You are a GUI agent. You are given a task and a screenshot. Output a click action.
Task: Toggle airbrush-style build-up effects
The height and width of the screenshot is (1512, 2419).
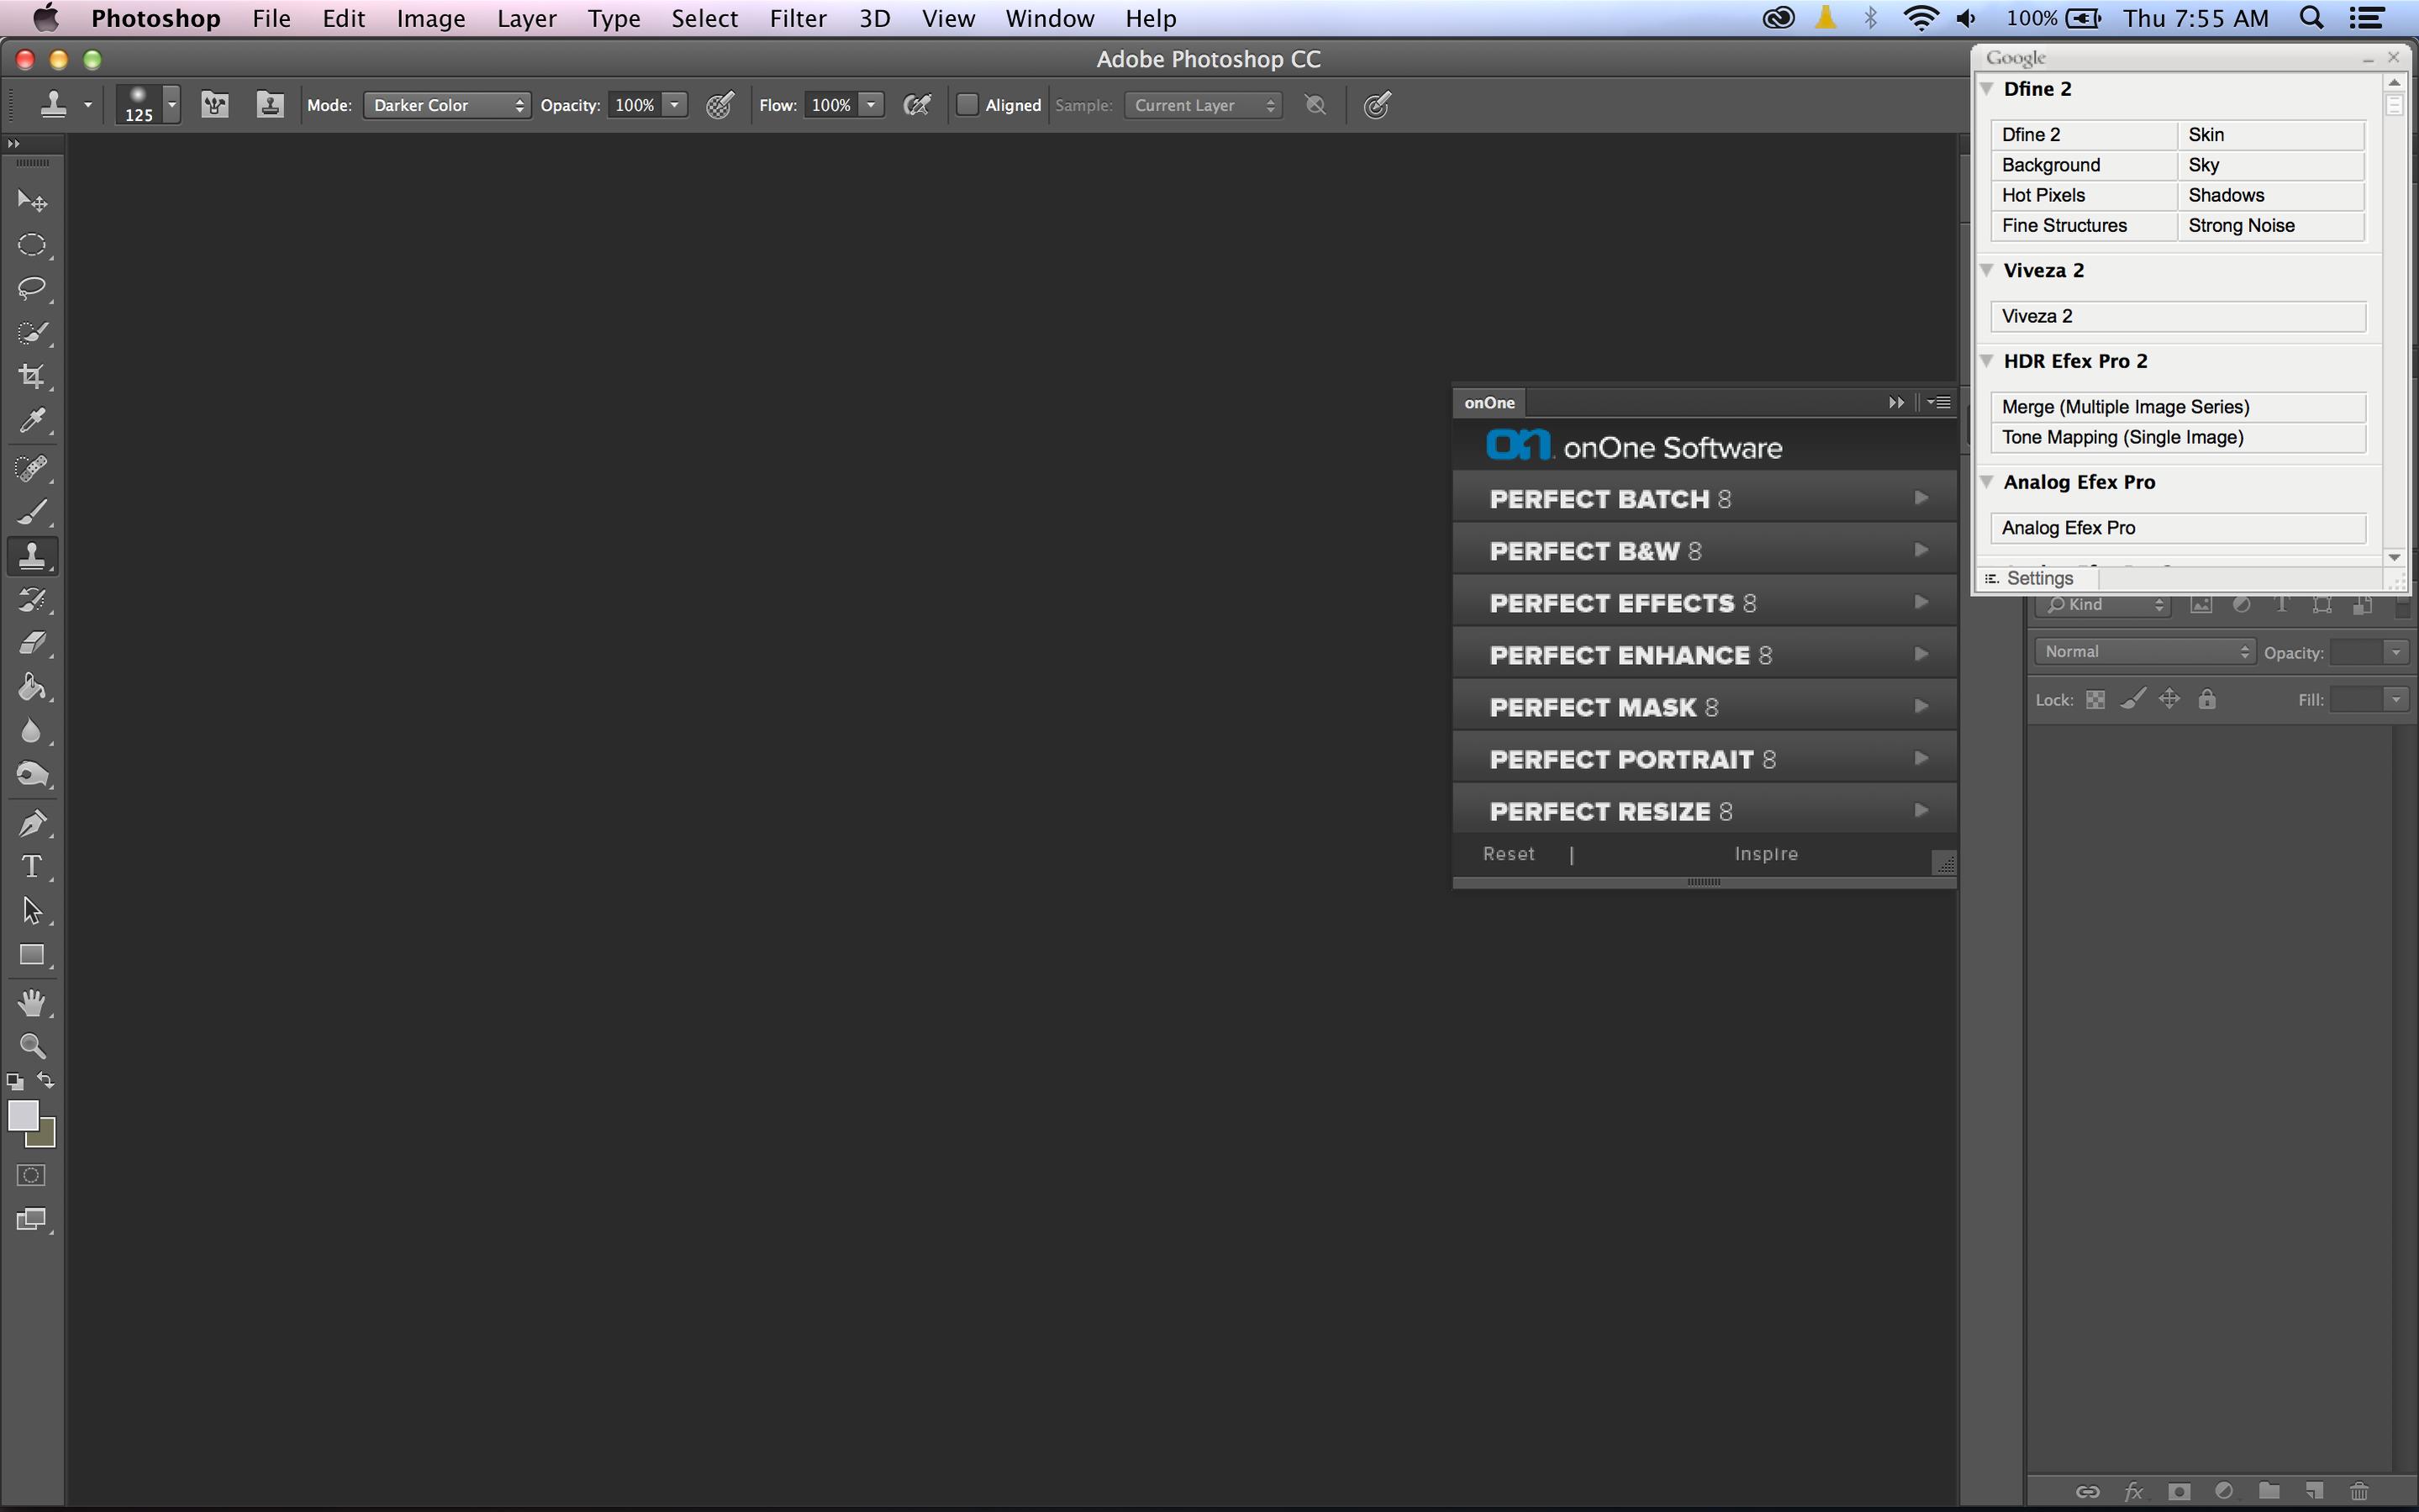[x=916, y=105]
